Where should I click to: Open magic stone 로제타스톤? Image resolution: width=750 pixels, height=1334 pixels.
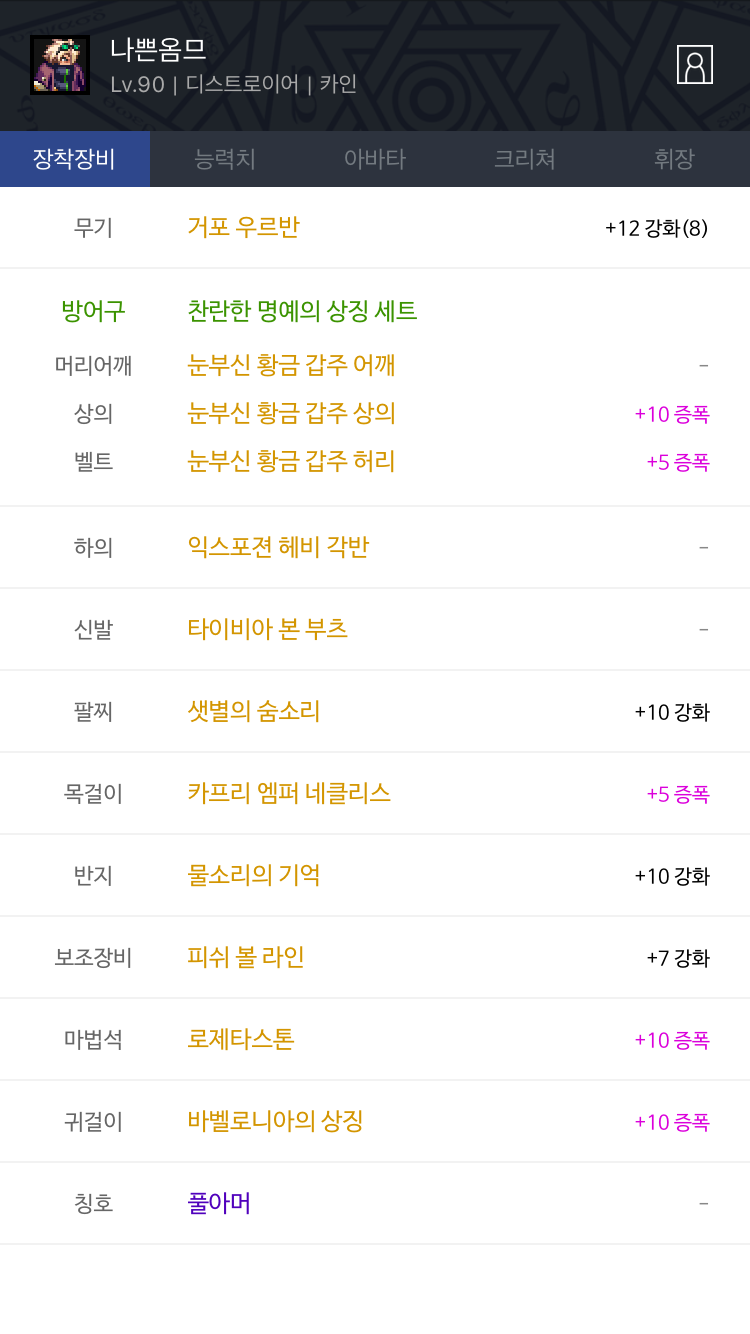click(x=241, y=1039)
